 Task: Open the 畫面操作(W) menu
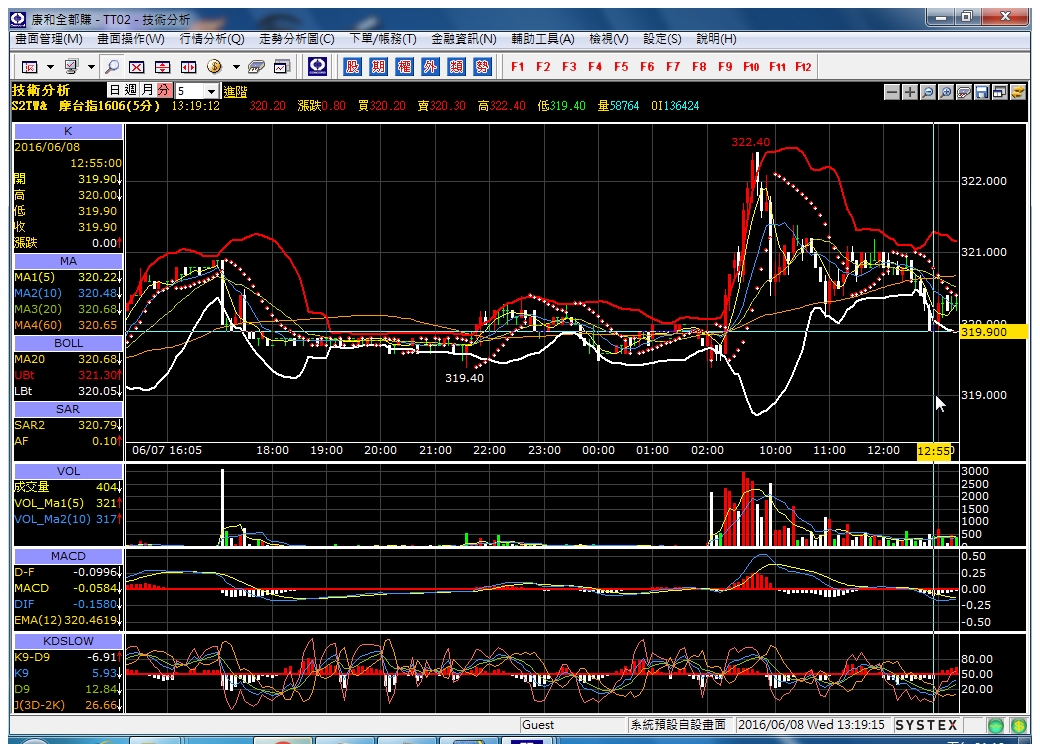click(x=131, y=39)
